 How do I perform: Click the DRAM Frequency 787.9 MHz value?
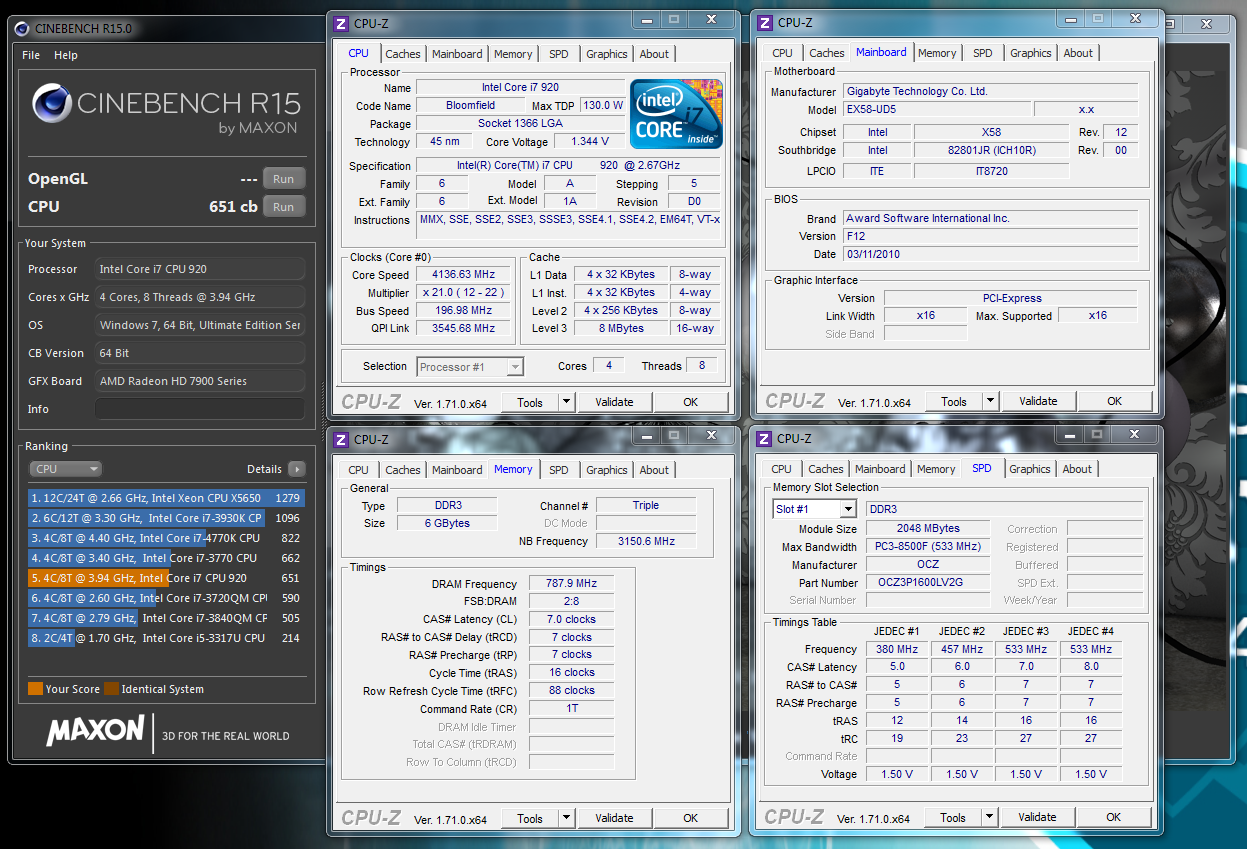click(571, 584)
